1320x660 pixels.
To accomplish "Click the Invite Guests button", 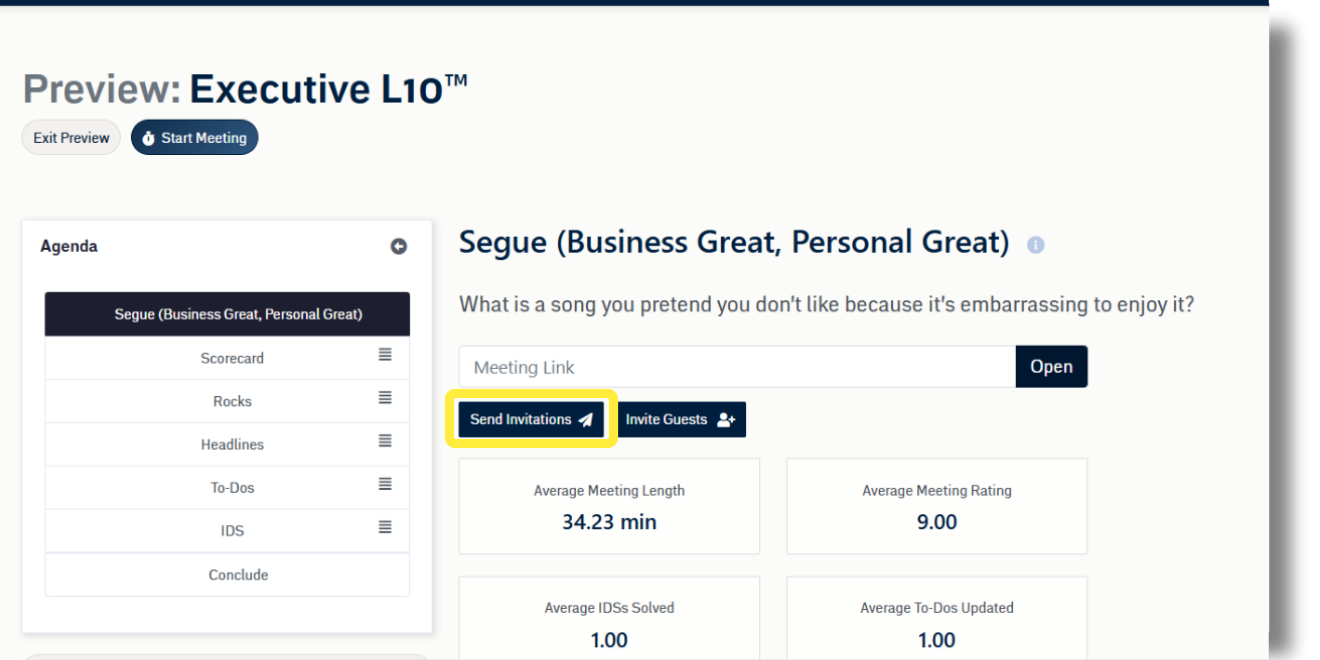I will tap(680, 420).
